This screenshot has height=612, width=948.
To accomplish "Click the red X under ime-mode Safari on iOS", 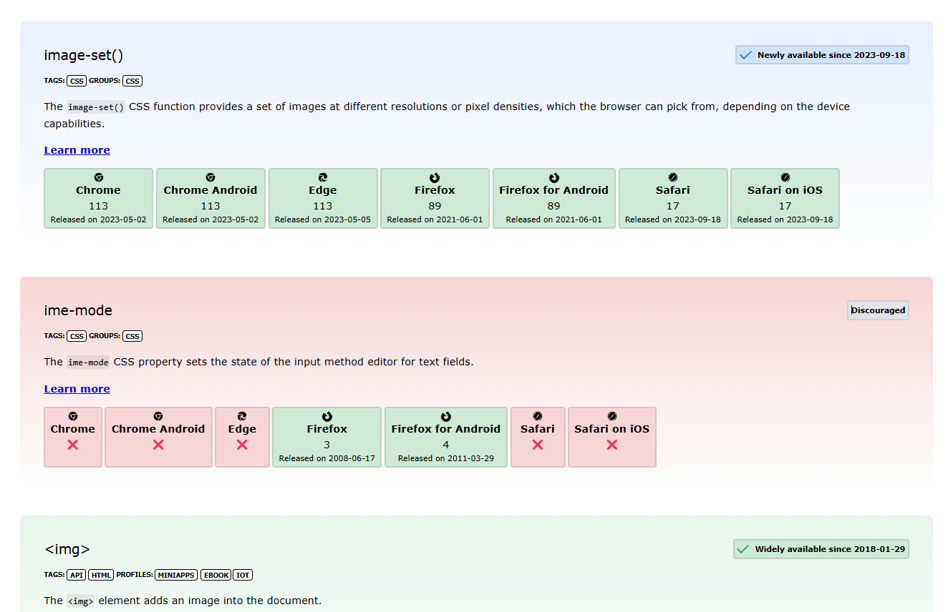I will click(x=612, y=444).
